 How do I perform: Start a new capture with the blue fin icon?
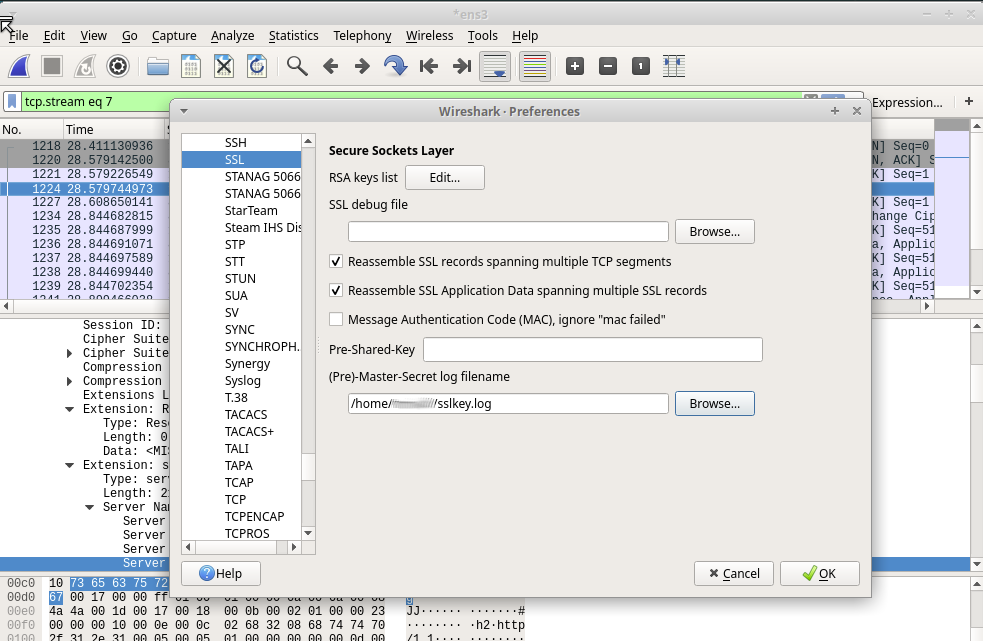point(20,66)
